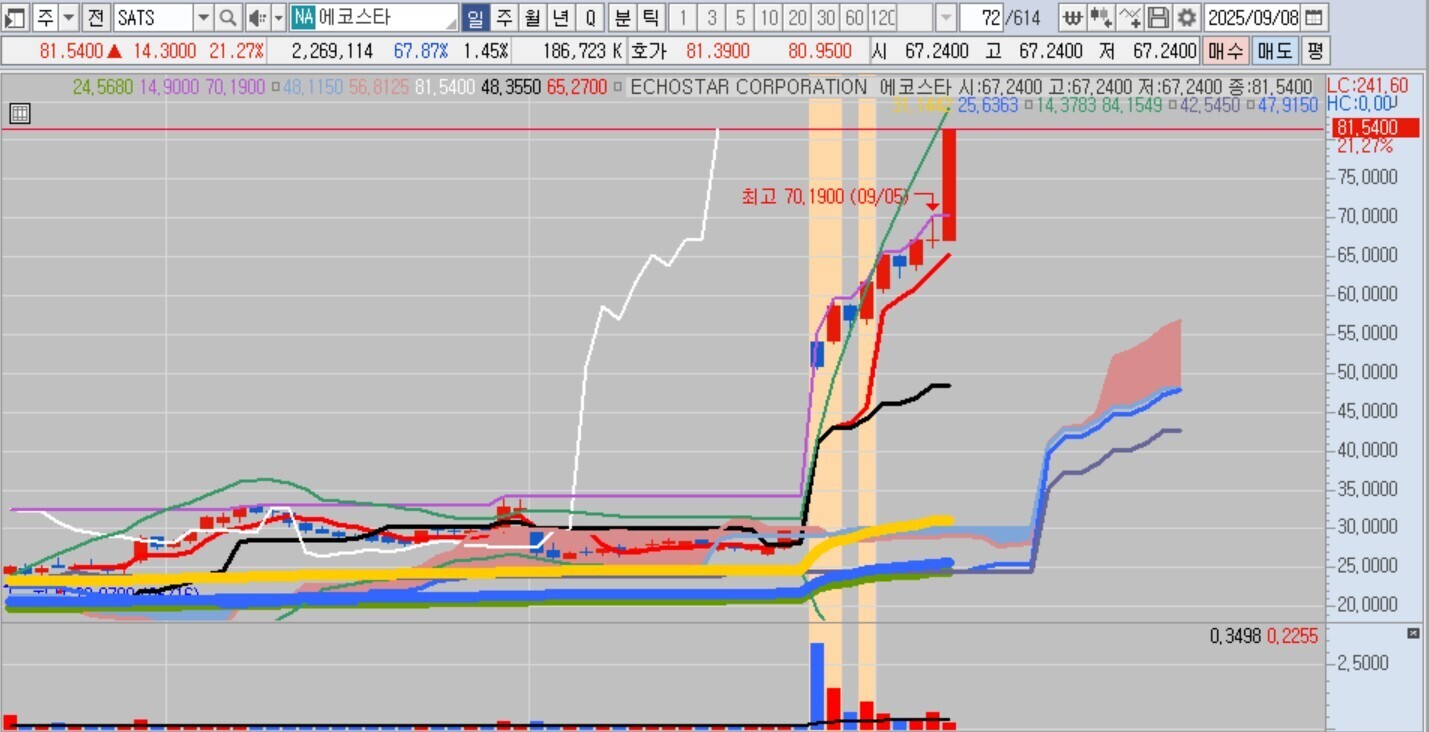
Task: Click the change percentage 21.27% in the quote bar
Action: point(238,51)
